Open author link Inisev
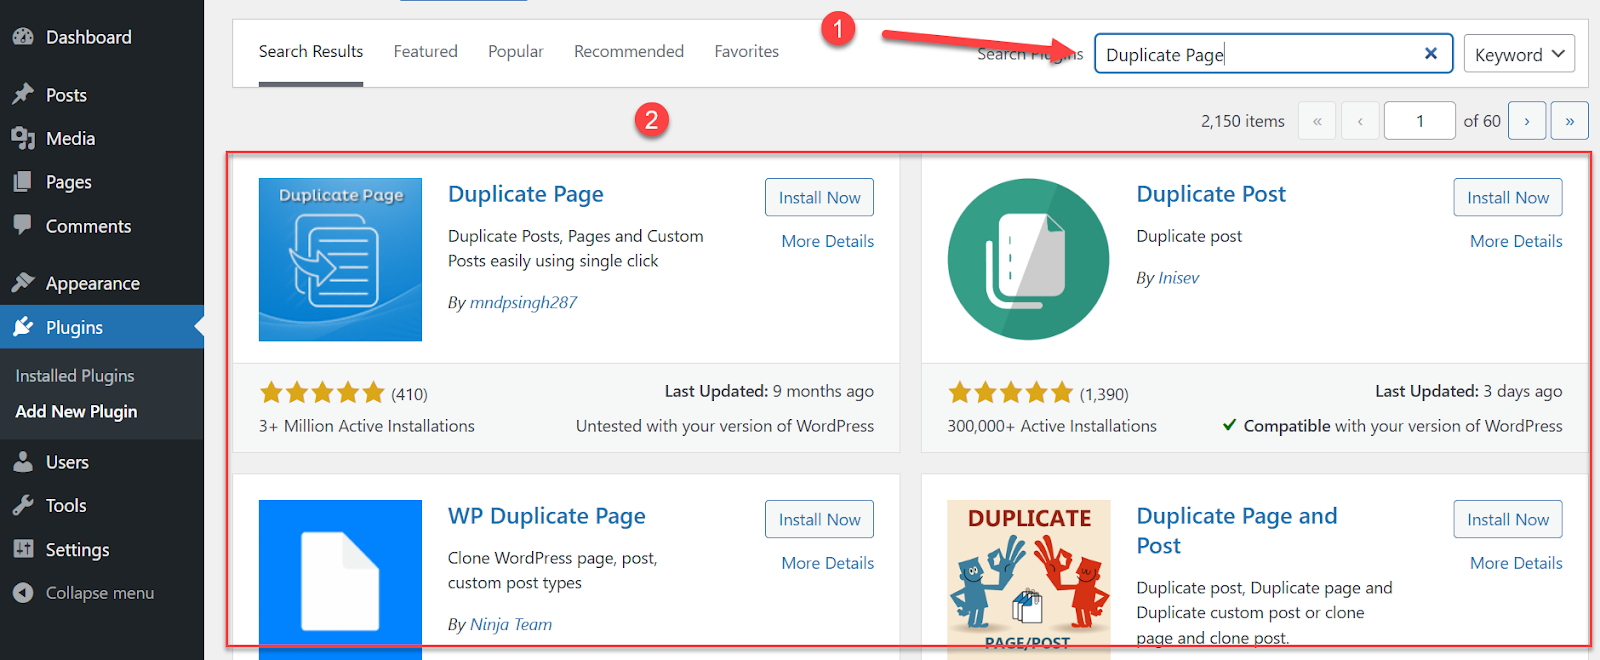The width and height of the screenshot is (1600, 660). pos(1179,278)
